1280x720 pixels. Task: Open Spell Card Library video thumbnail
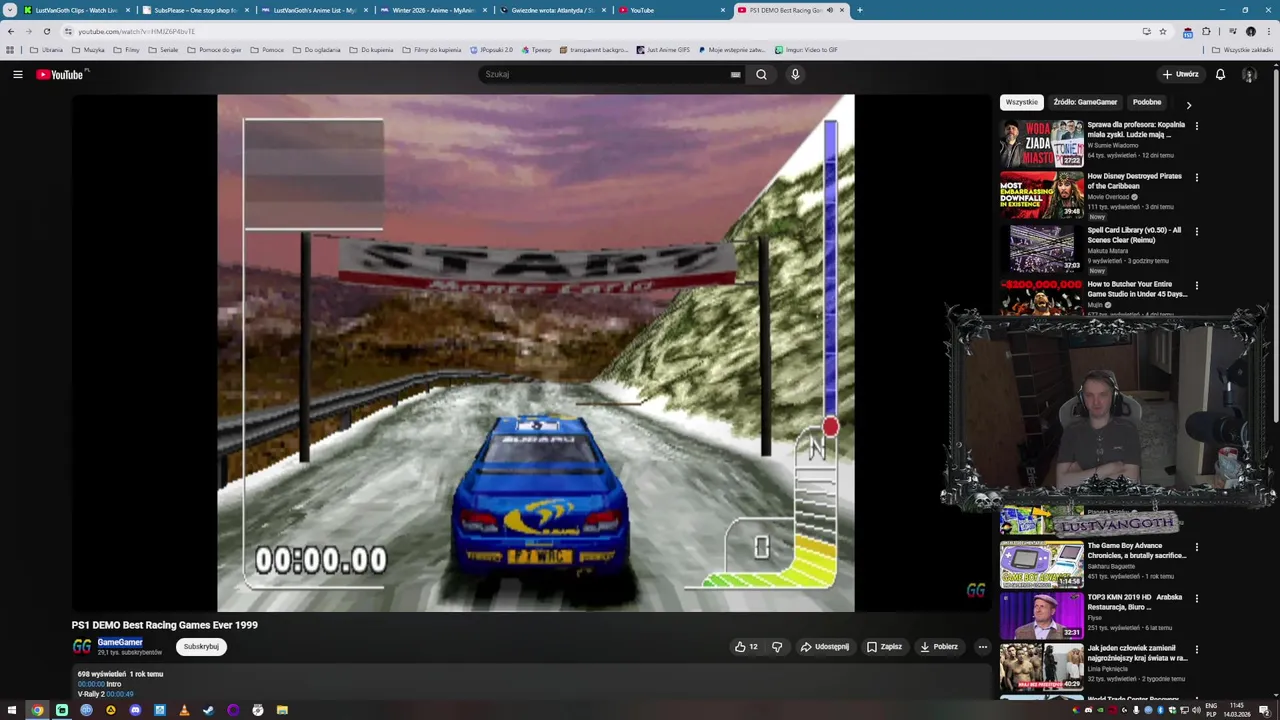[1042, 249]
